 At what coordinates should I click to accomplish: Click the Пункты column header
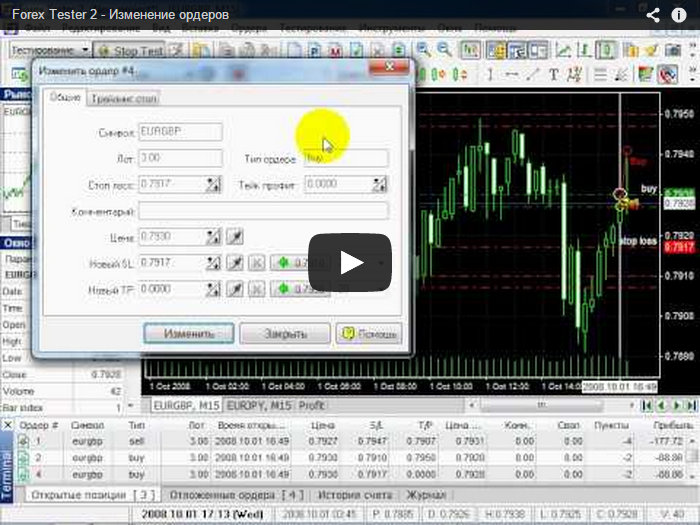pos(612,425)
